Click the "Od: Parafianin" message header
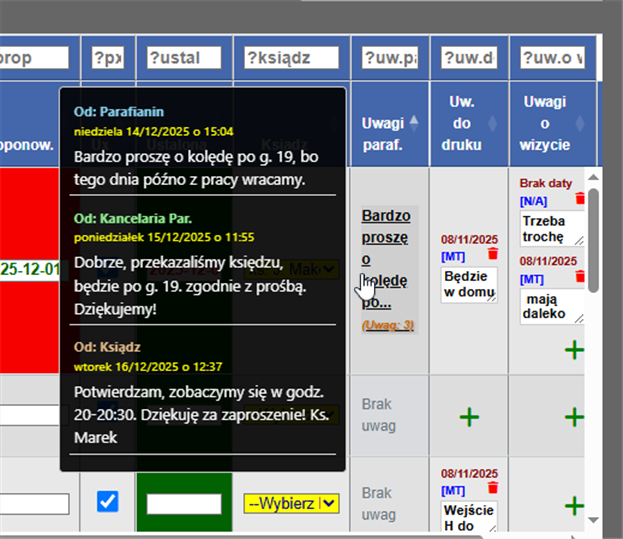Image resolution: width=623 pixels, height=539 pixels. (x=119, y=112)
